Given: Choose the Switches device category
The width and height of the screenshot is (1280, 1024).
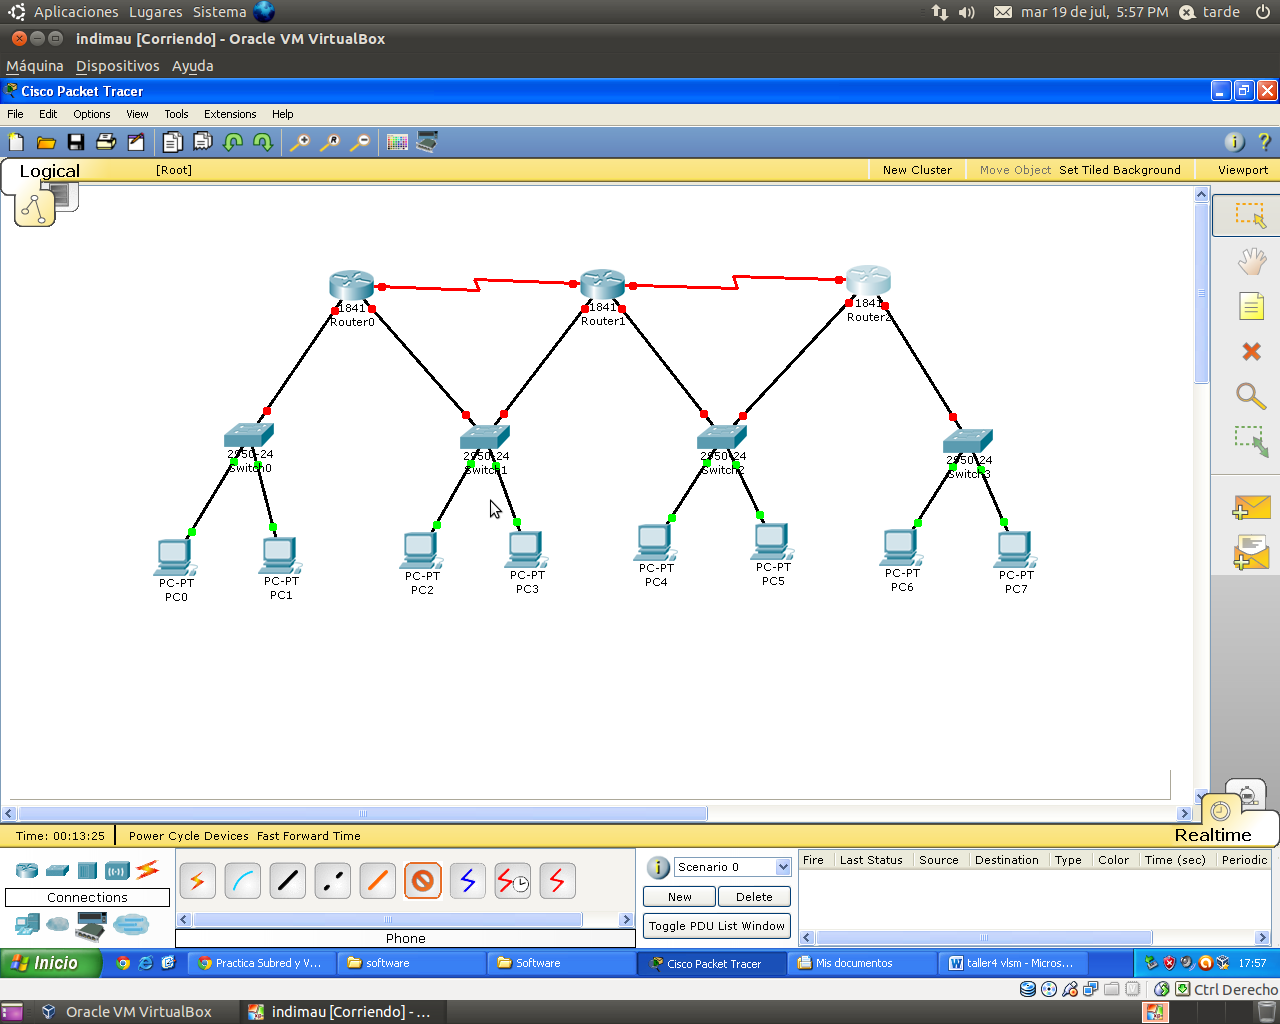Looking at the screenshot, I should pos(58,870).
